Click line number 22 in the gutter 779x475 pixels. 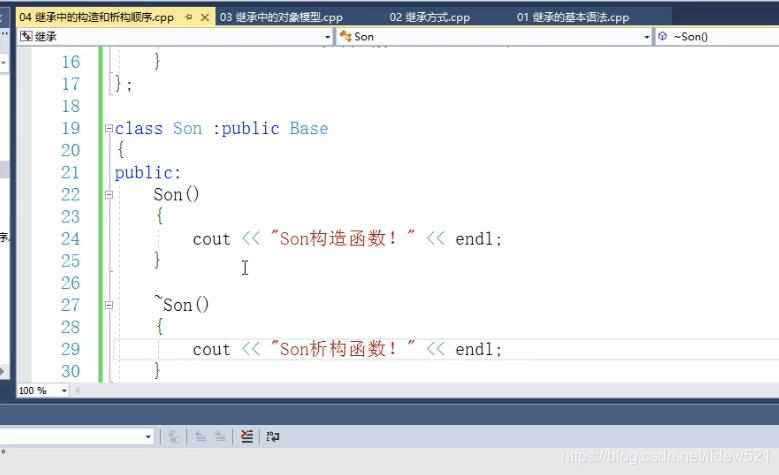tap(71, 195)
